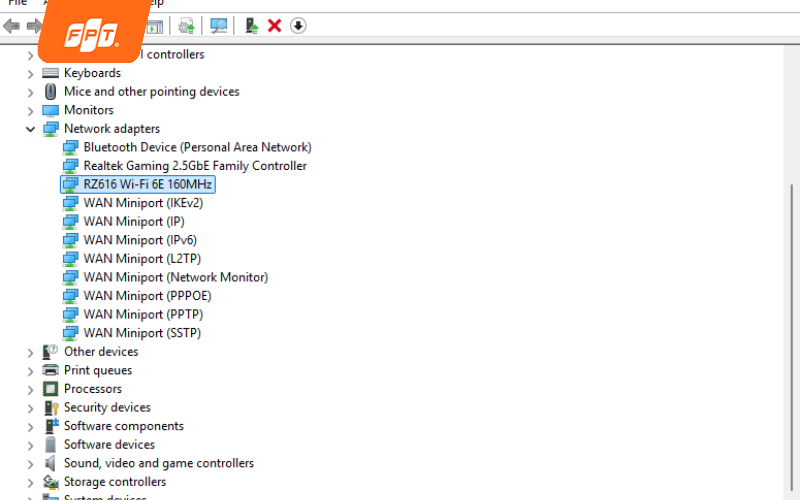Image resolution: width=800 pixels, height=500 pixels.
Task: Click the red X Uninstall device icon
Action: [x=274, y=25]
